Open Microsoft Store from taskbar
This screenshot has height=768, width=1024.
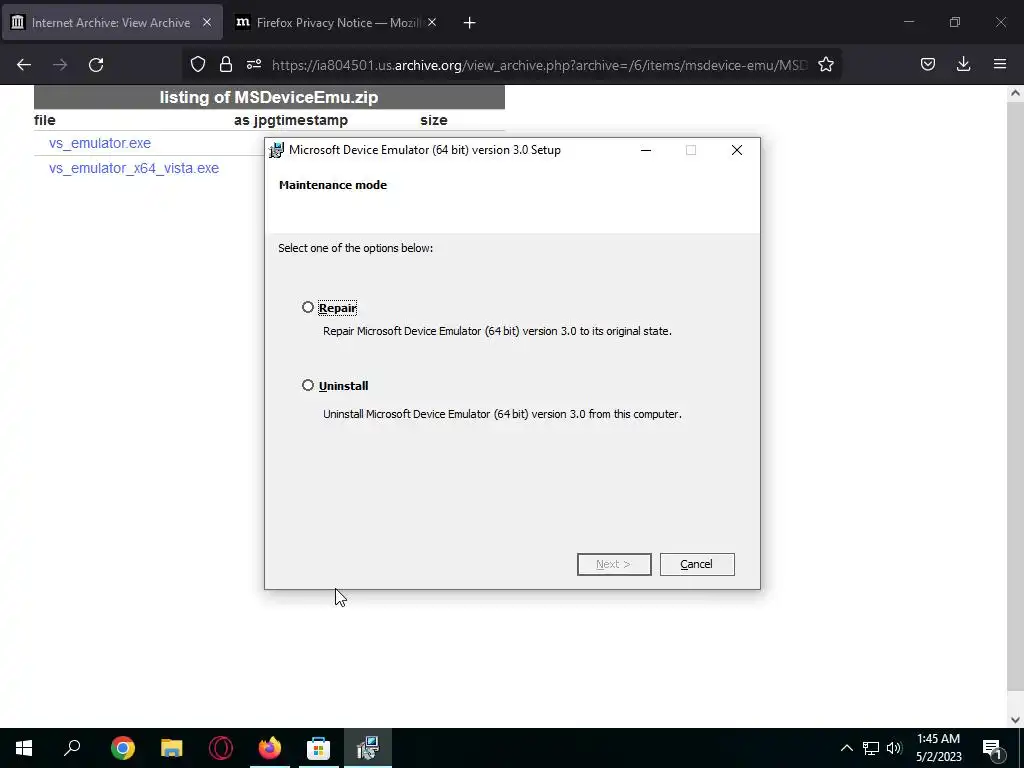[x=319, y=748]
